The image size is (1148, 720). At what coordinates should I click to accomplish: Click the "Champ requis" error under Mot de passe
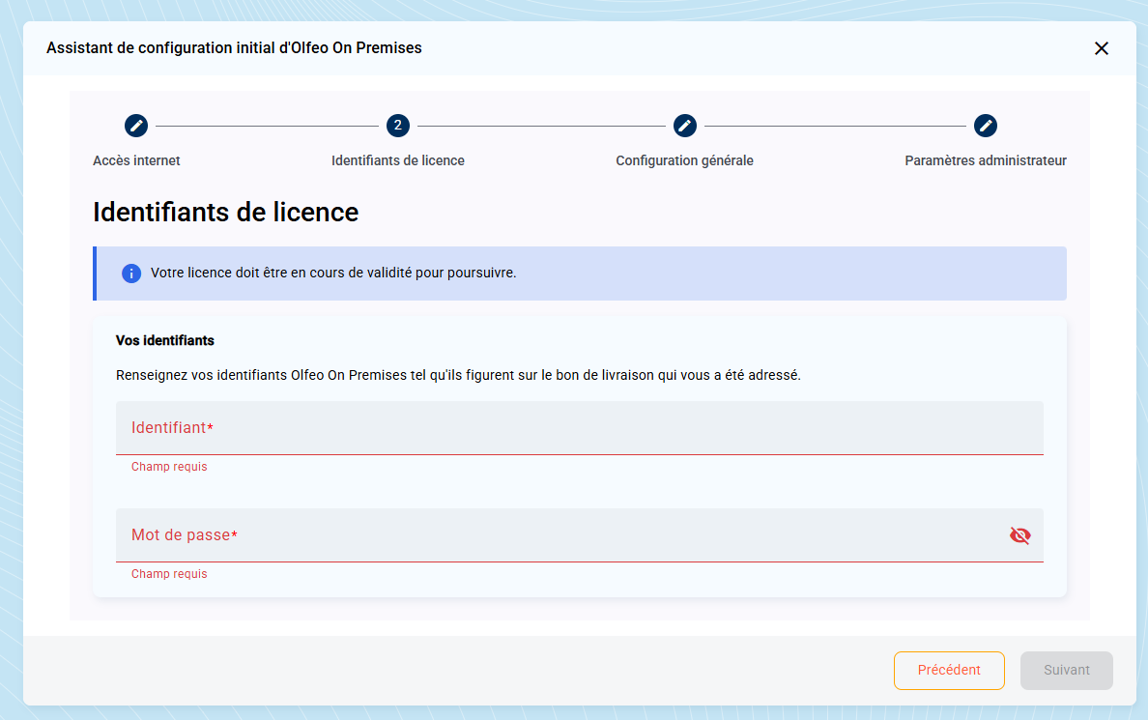(169, 574)
